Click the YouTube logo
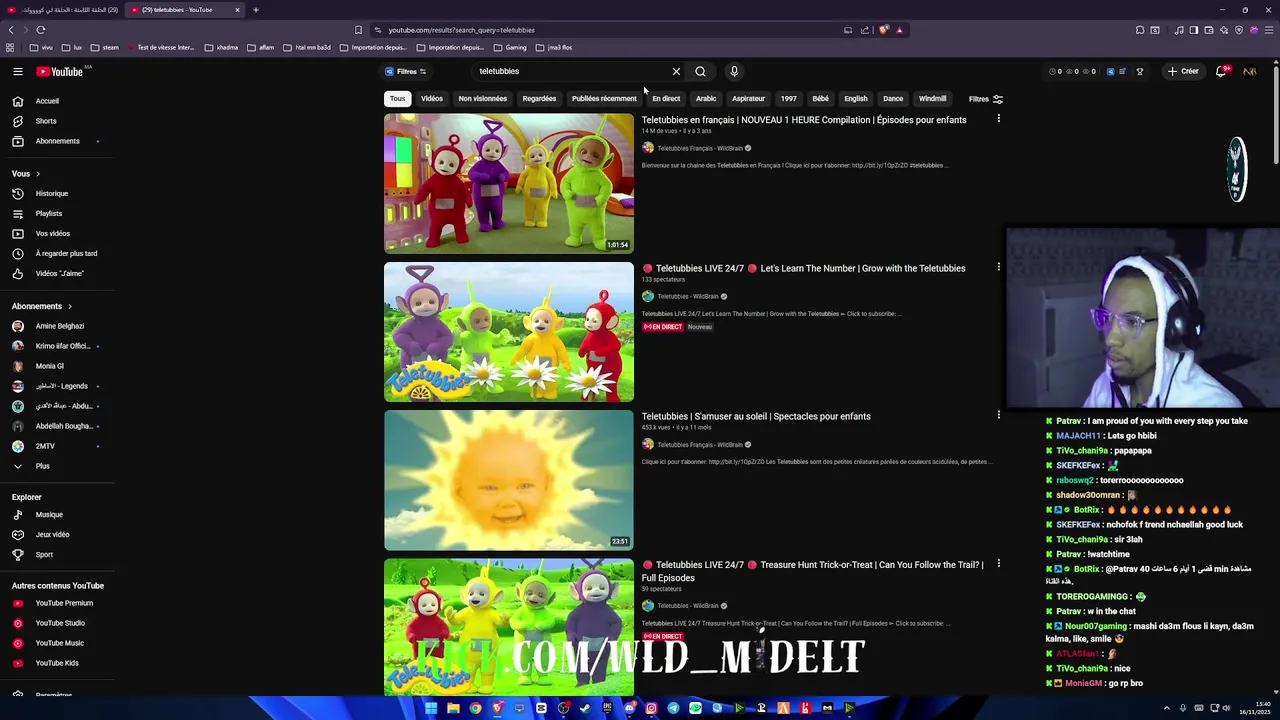Image resolution: width=1280 pixels, height=720 pixels. tap(60, 71)
